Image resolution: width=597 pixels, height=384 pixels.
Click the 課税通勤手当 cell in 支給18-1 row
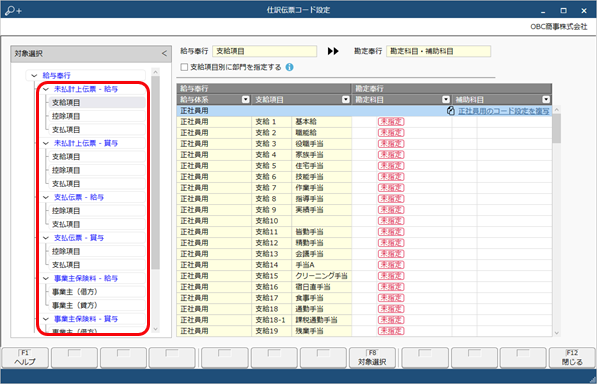[322, 320]
